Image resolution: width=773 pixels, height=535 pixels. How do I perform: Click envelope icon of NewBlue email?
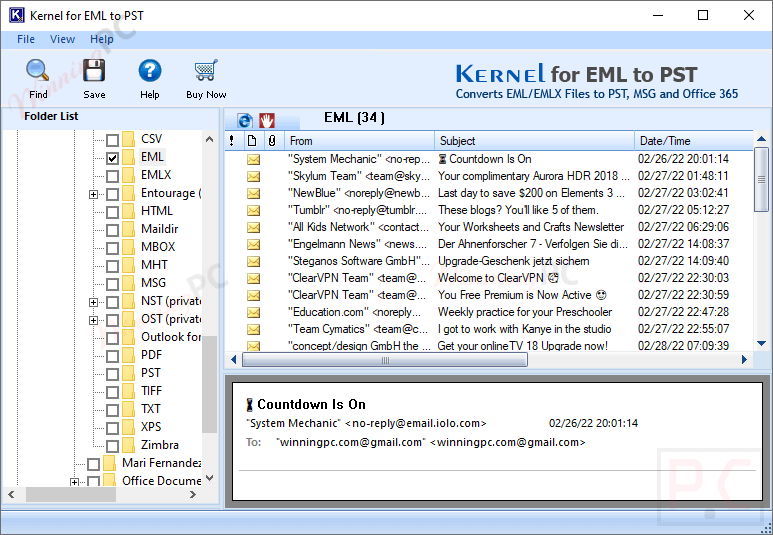click(x=253, y=193)
